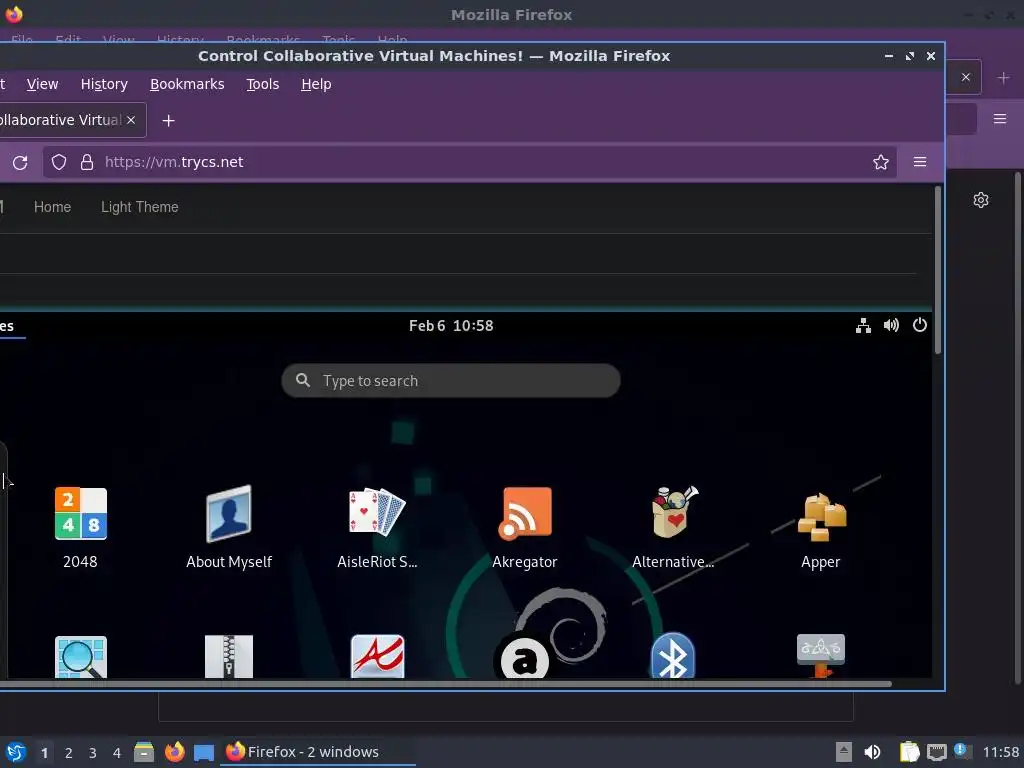Switch to workspace 2
Screen dimensions: 1024x768
pyautogui.click(x=69, y=753)
